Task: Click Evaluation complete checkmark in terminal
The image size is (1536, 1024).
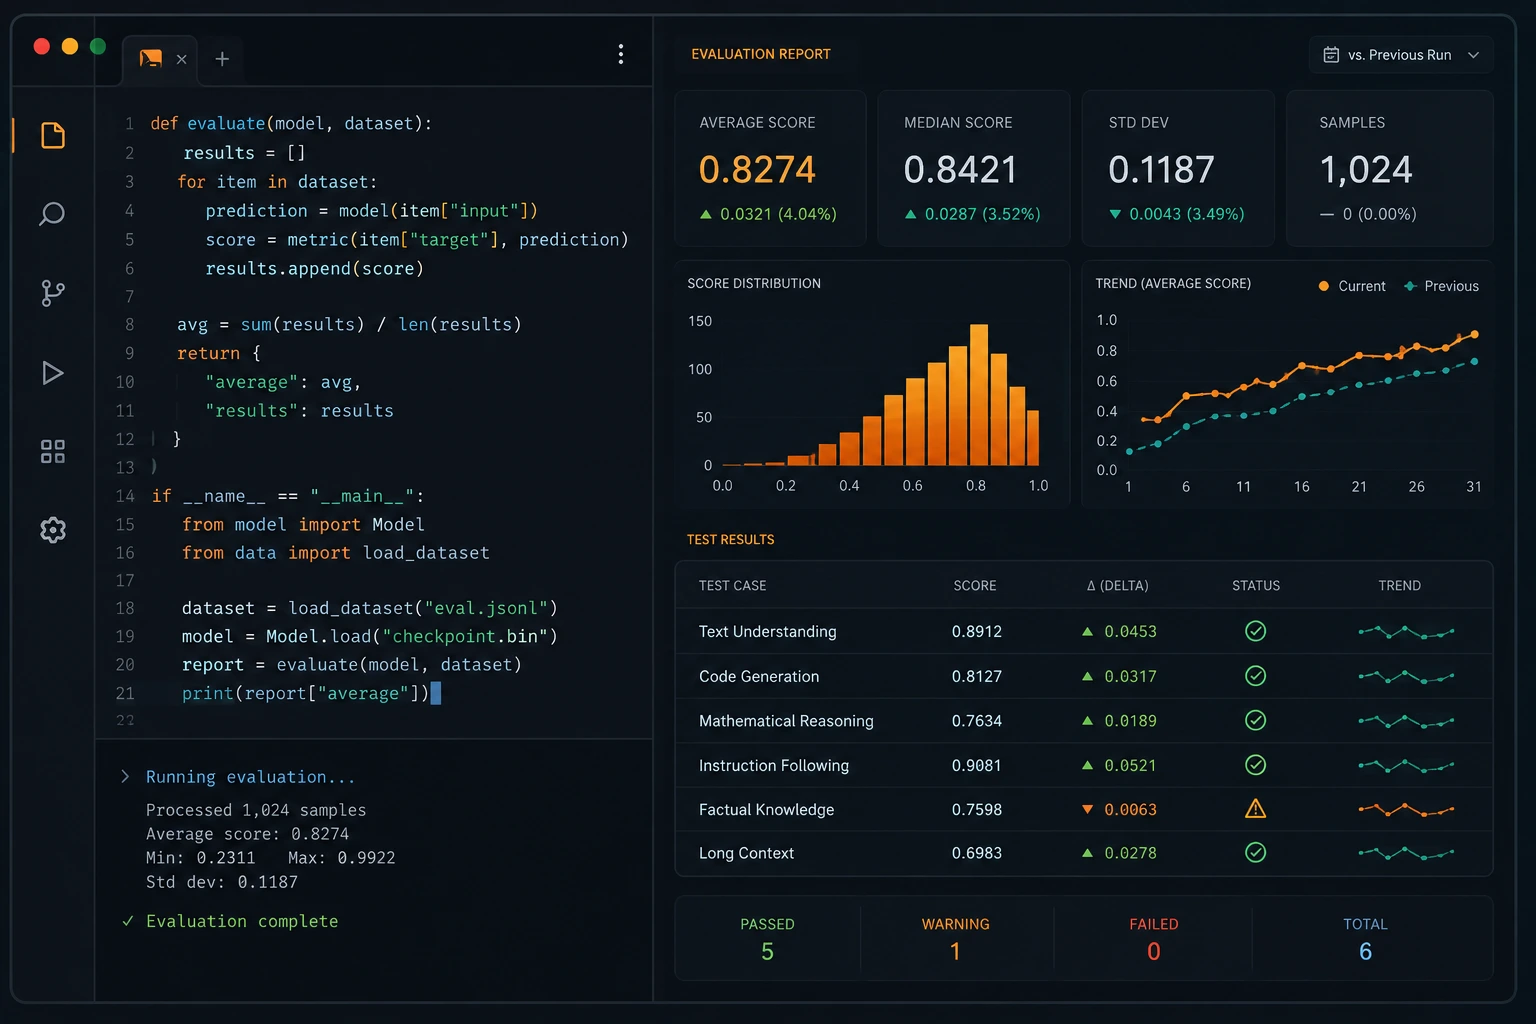Action: [x=127, y=921]
